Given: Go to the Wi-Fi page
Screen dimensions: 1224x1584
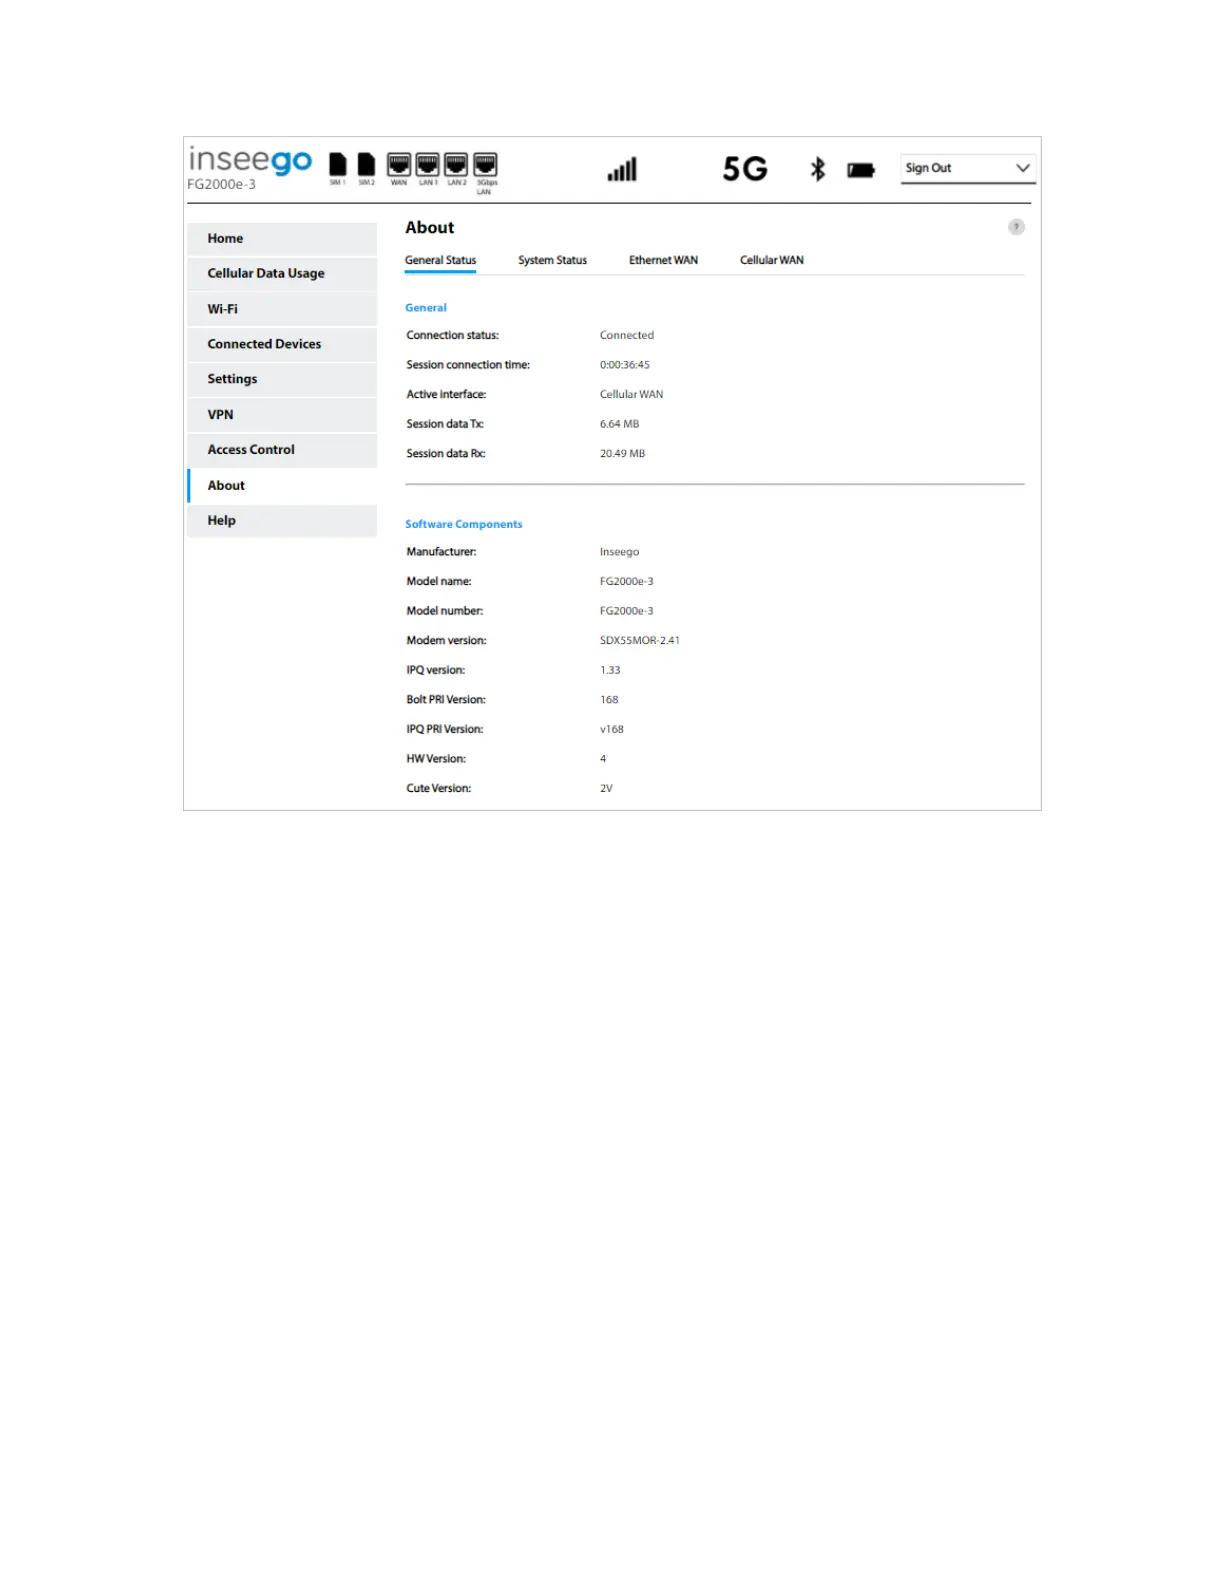Looking at the screenshot, I should (282, 309).
